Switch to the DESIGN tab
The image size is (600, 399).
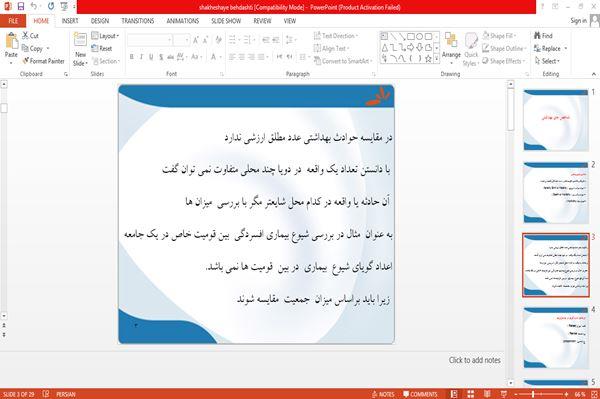[100, 21]
